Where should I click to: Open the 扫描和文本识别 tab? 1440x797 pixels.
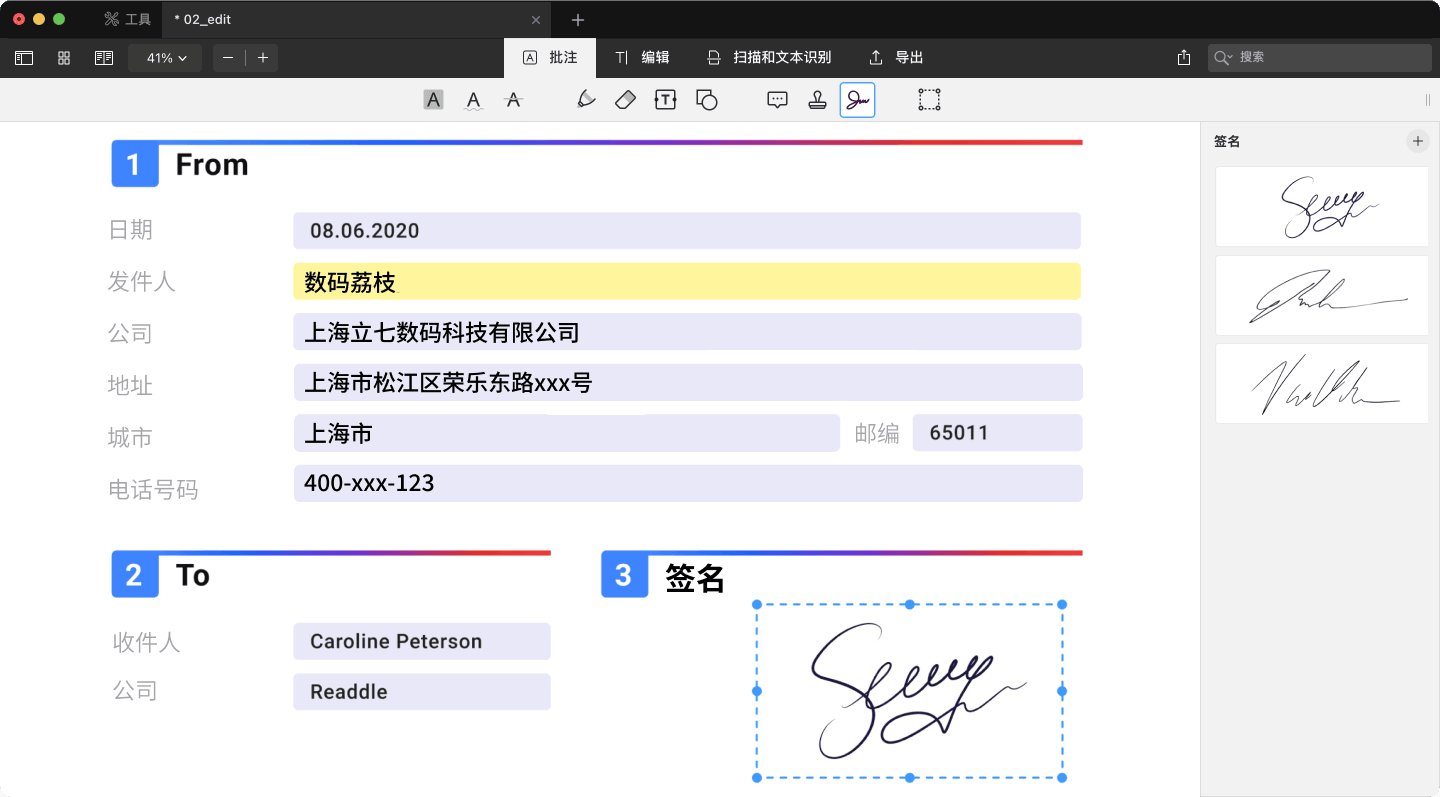769,58
